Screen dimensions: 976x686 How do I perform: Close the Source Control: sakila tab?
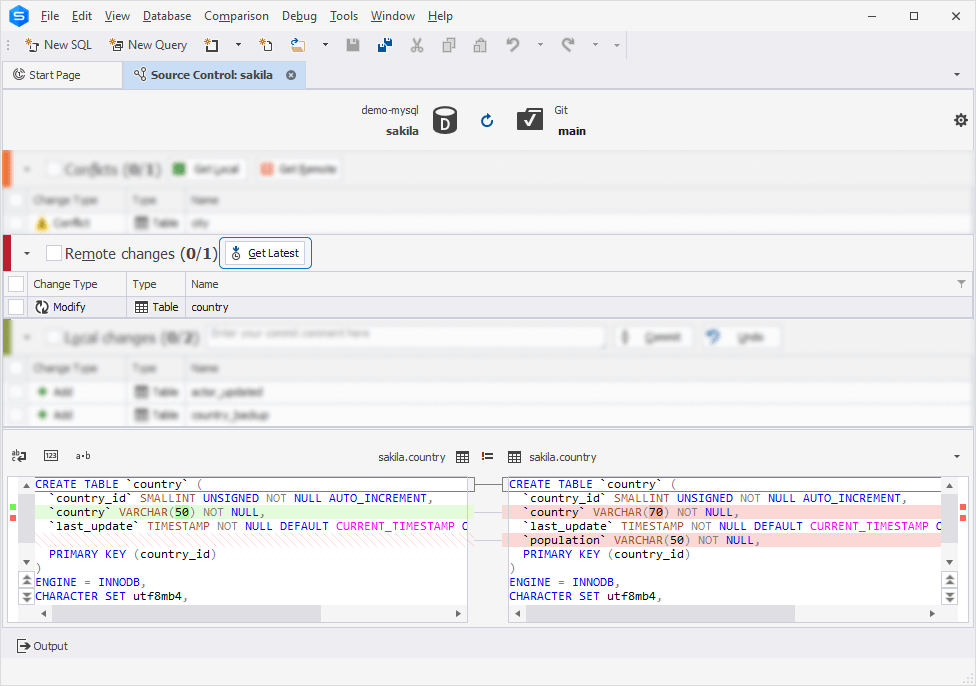pos(291,75)
